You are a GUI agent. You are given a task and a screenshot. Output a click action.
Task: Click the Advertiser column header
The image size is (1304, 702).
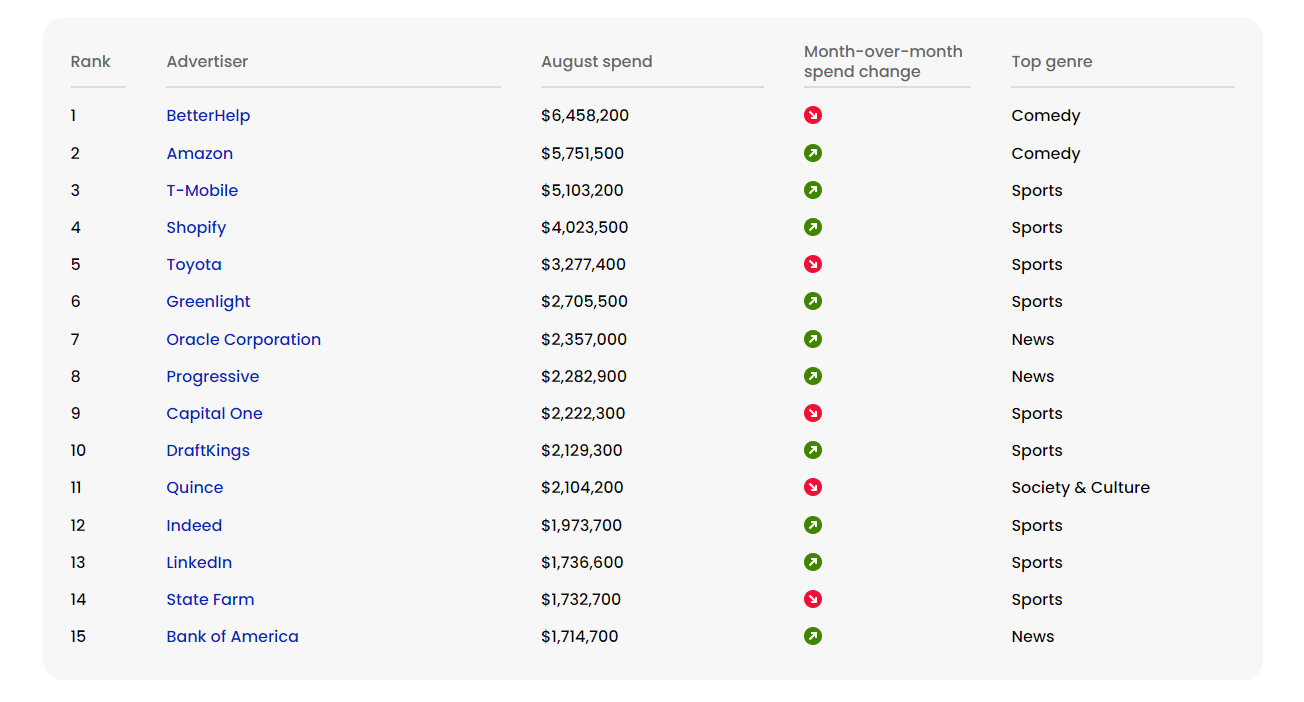coord(207,62)
